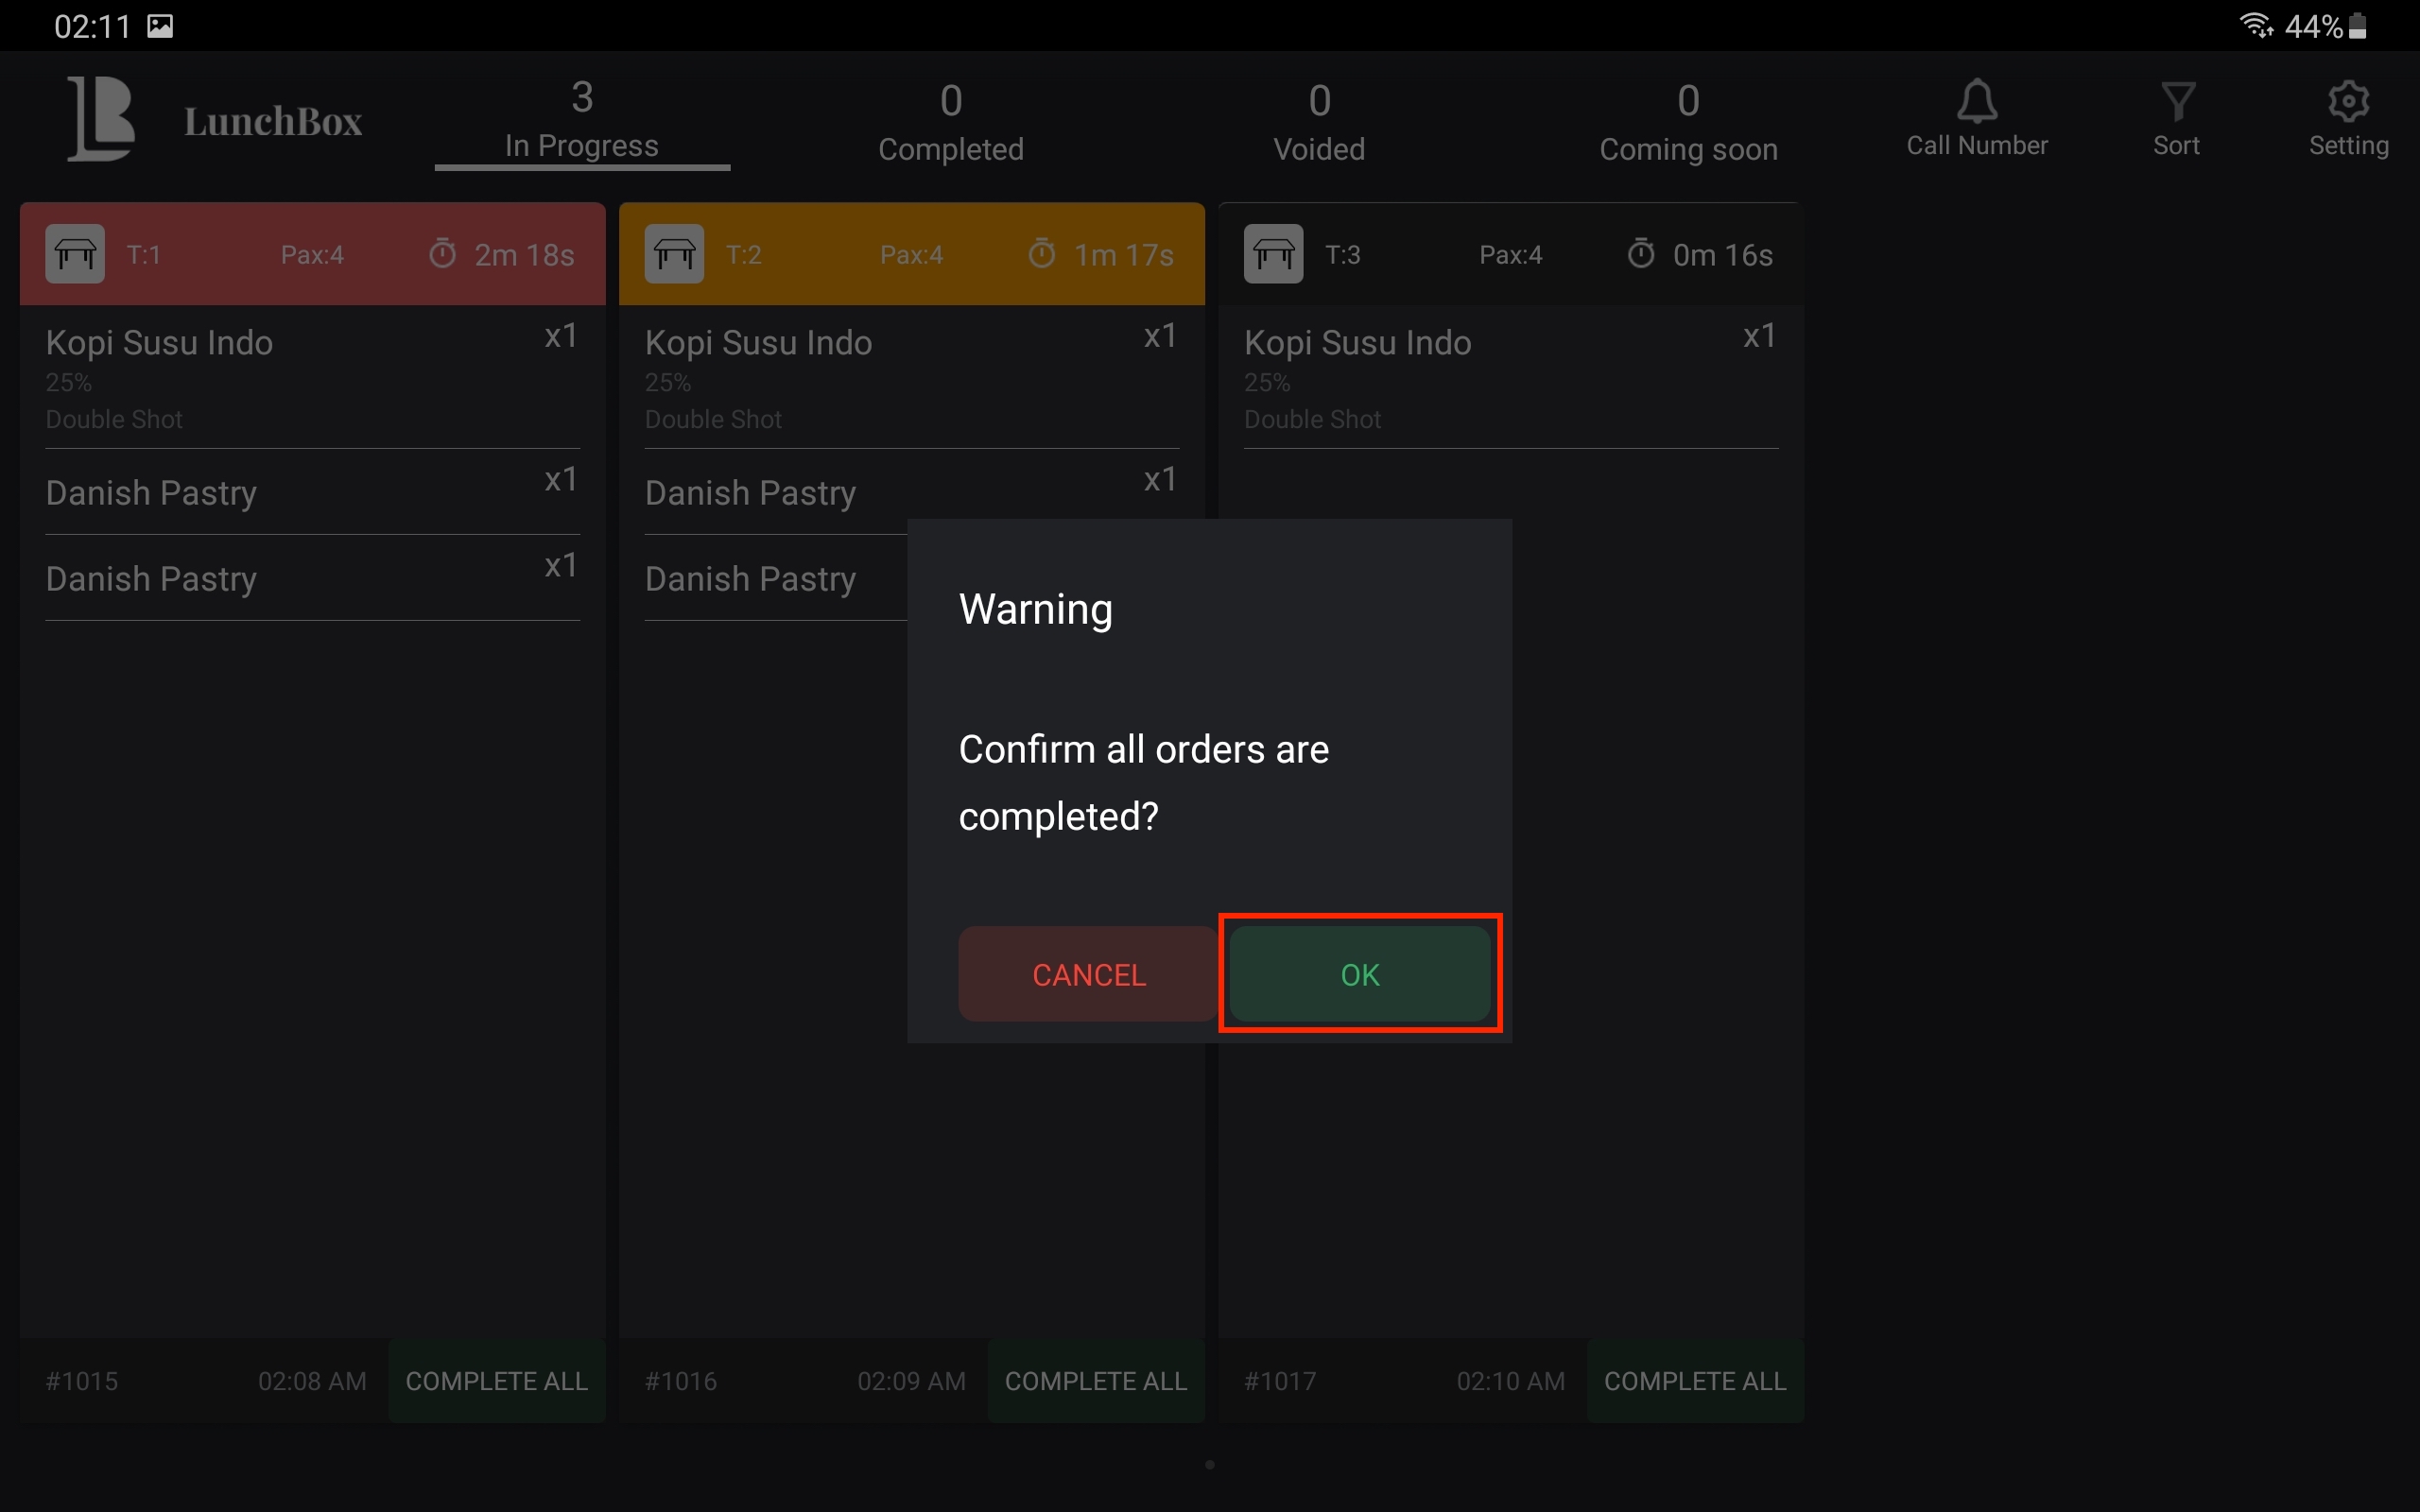Switch to the Completed tab

(950, 122)
